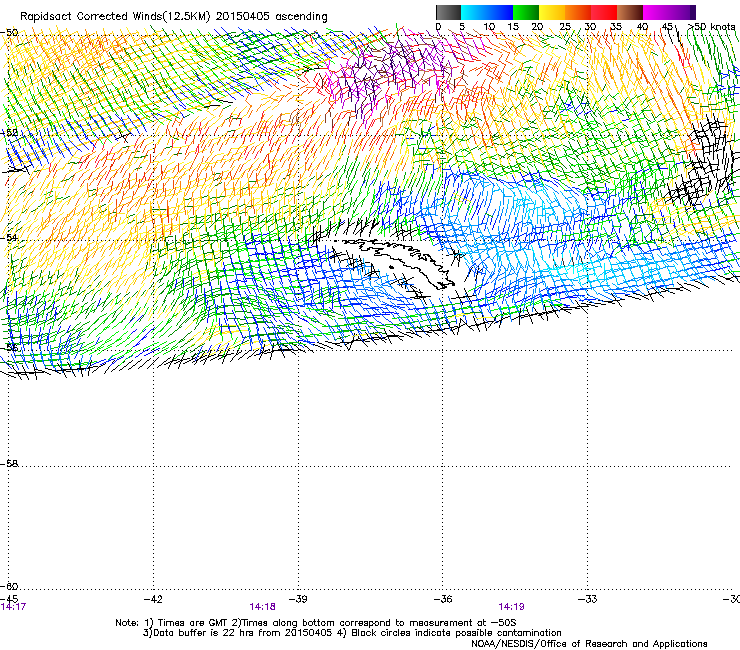The width and height of the screenshot is (740, 650).
Task: Click the legend label '25'
Action: [564, 27]
